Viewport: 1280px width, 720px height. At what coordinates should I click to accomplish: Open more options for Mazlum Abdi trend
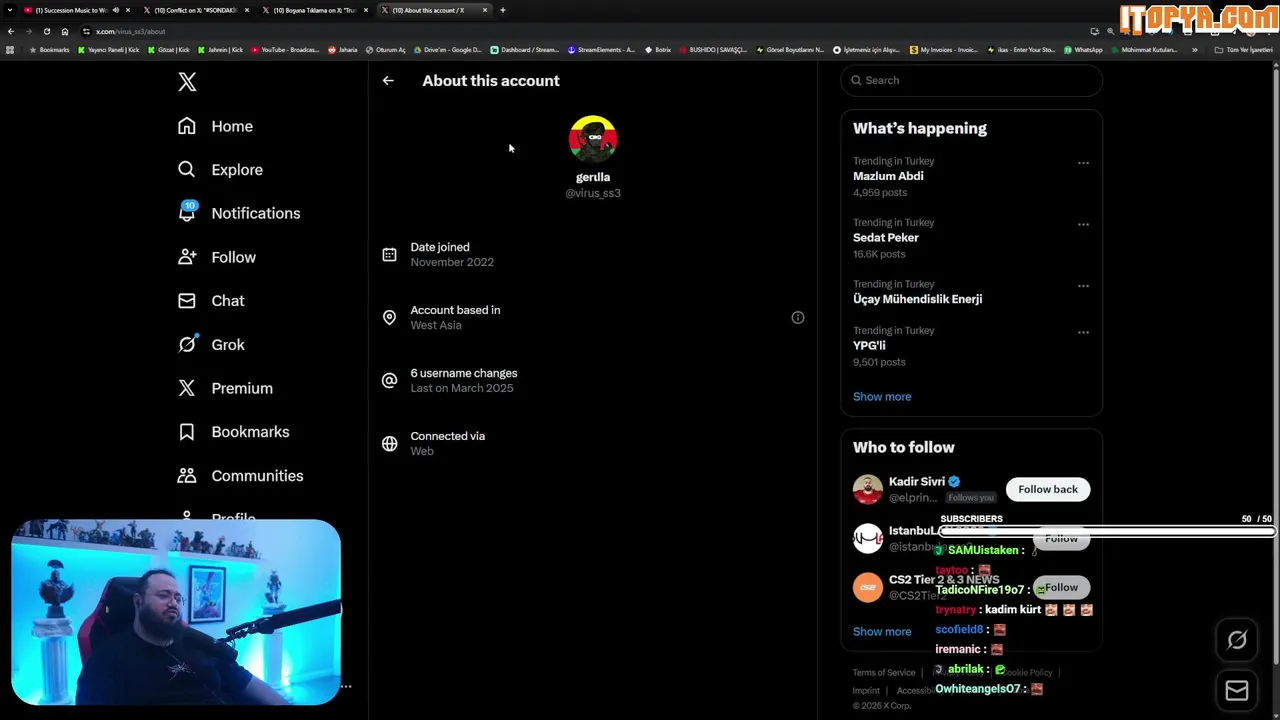pos(1083,163)
